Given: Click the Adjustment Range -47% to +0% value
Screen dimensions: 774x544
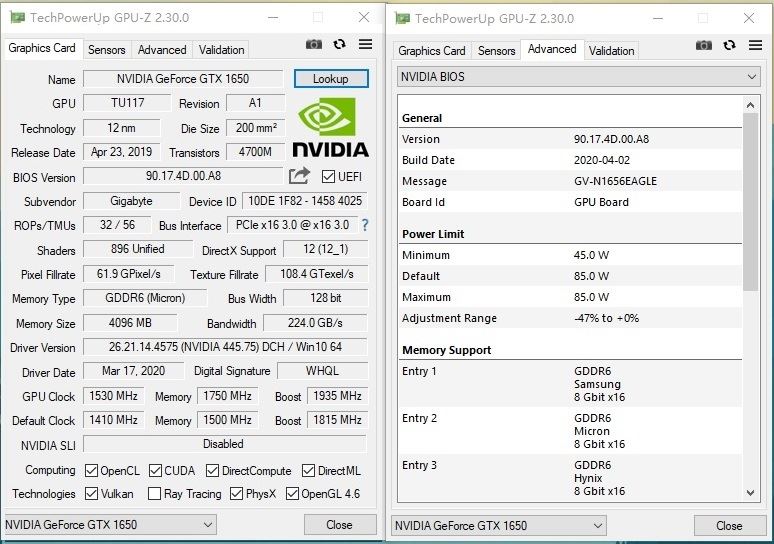Looking at the screenshot, I should 606,318.
